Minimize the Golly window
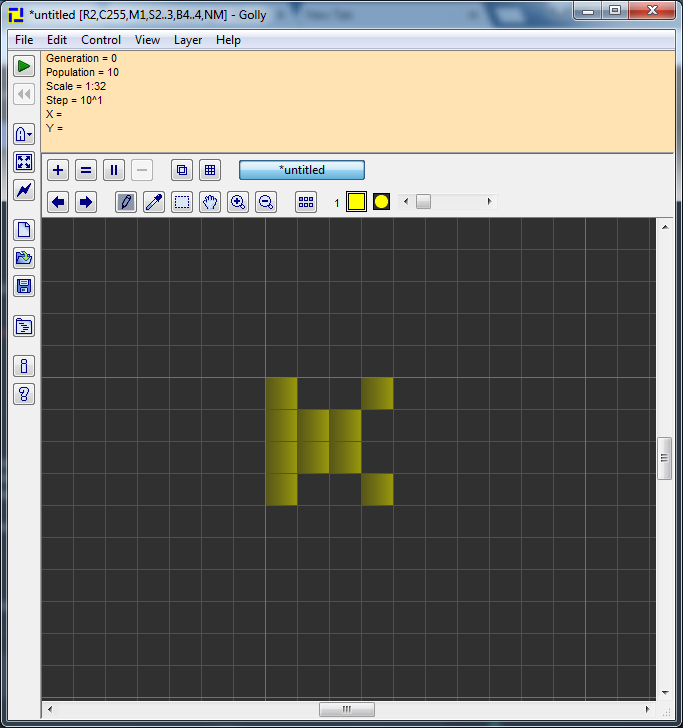 pyautogui.click(x=588, y=11)
